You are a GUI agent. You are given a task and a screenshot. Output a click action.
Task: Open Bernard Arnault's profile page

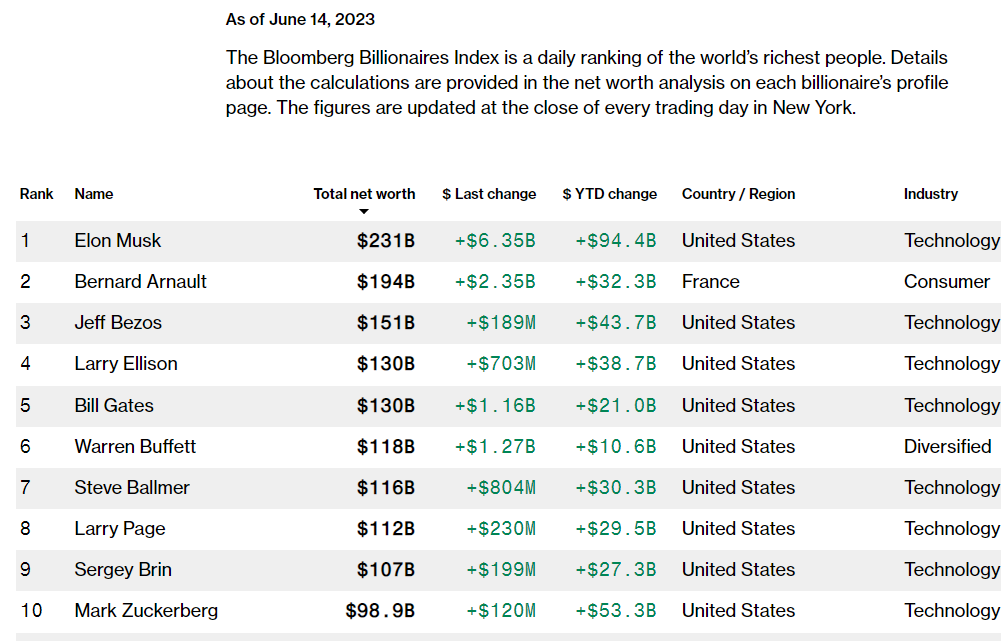pyautogui.click(x=140, y=282)
